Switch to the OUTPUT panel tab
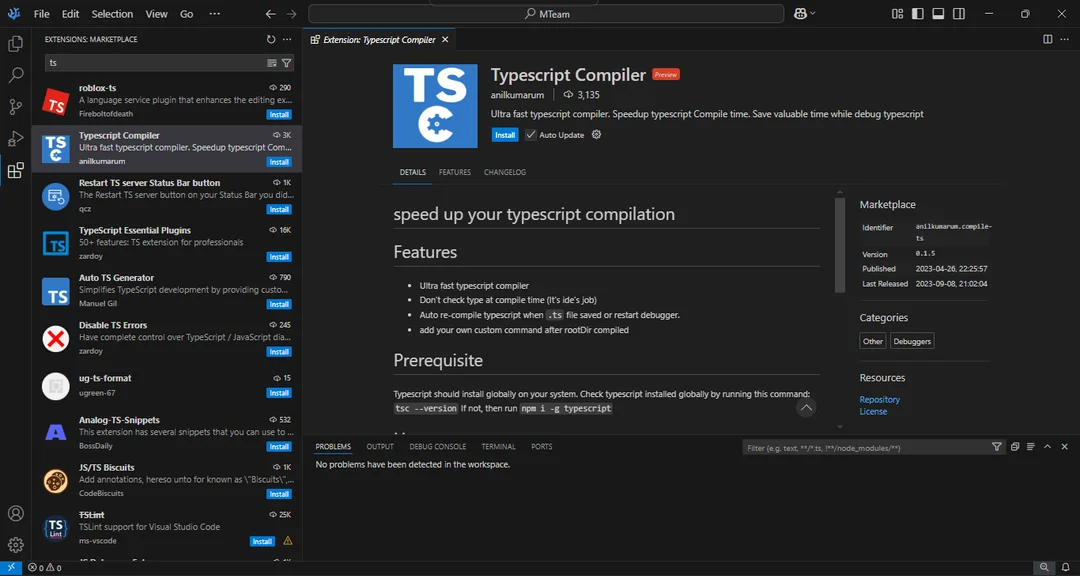Viewport: 1080px width, 576px height. [380, 446]
